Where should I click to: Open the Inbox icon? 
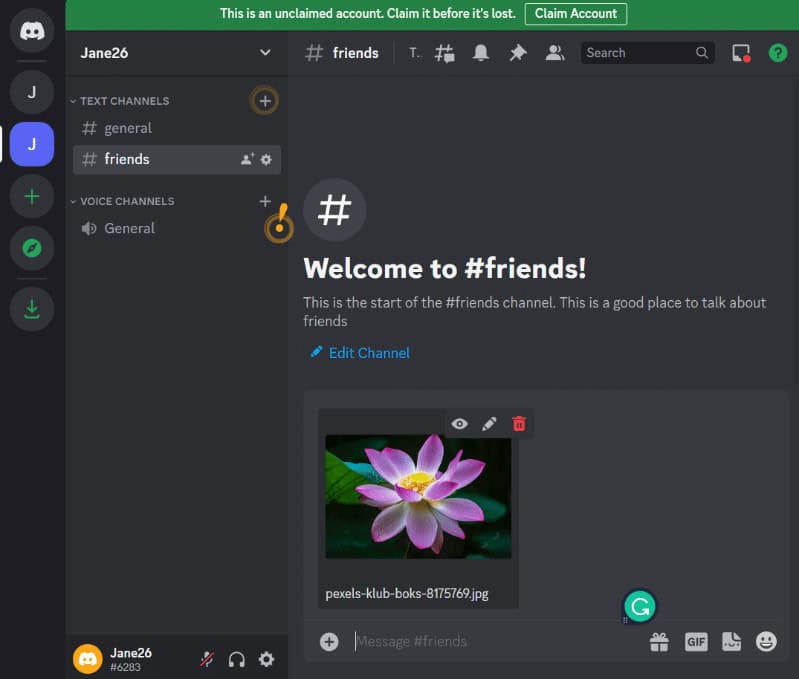pyautogui.click(x=740, y=53)
